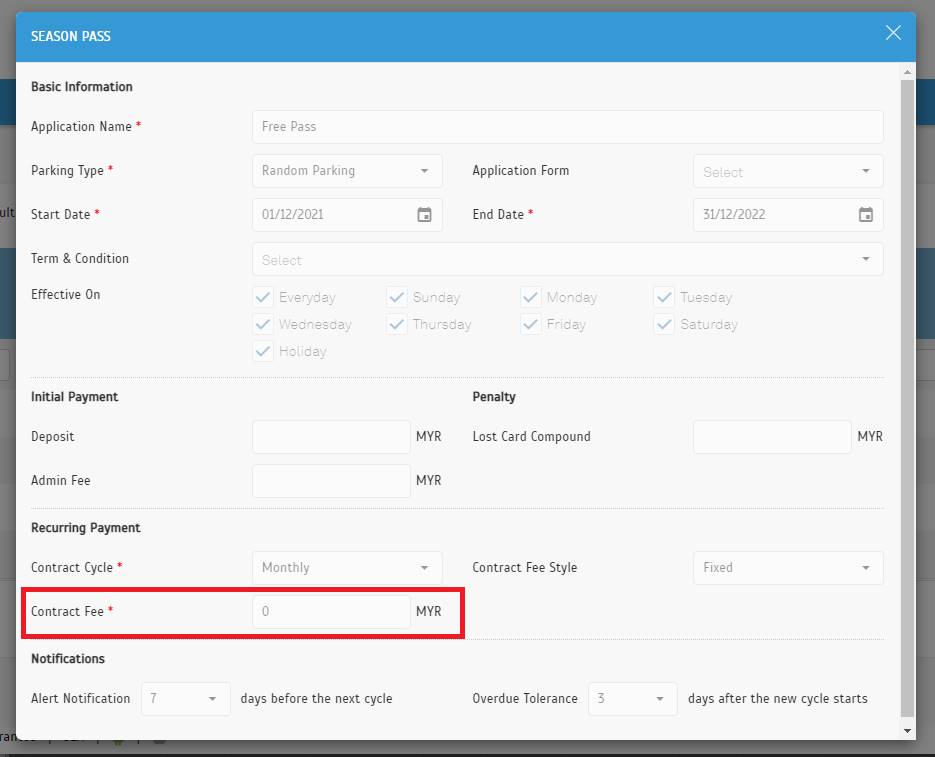Click the Application Name field
Image resolution: width=935 pixels, height=757 pixels.
click(567, 126)
